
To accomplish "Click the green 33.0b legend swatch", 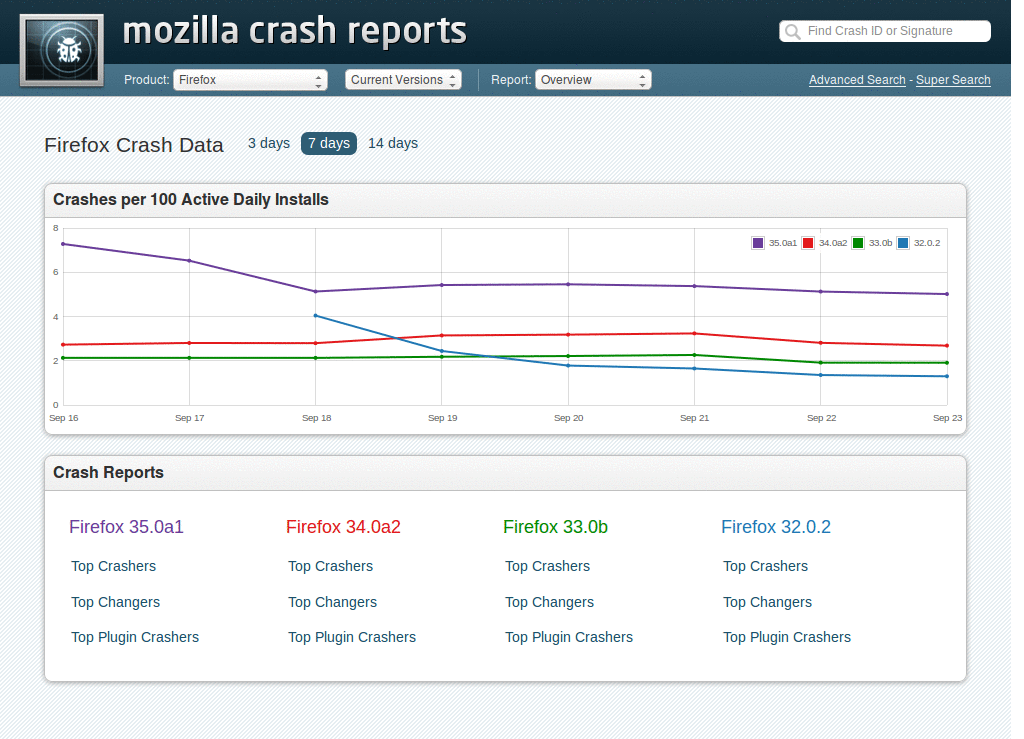I will (858, 243).
